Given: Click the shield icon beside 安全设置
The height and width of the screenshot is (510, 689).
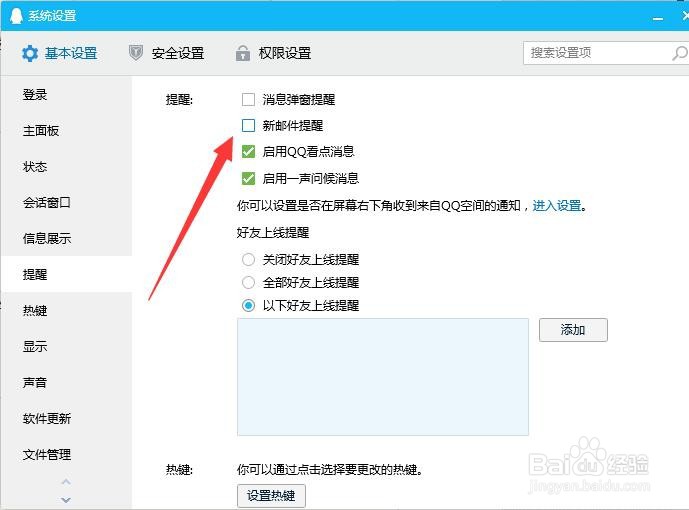Looking at the screenshot, I should (136, 53).
